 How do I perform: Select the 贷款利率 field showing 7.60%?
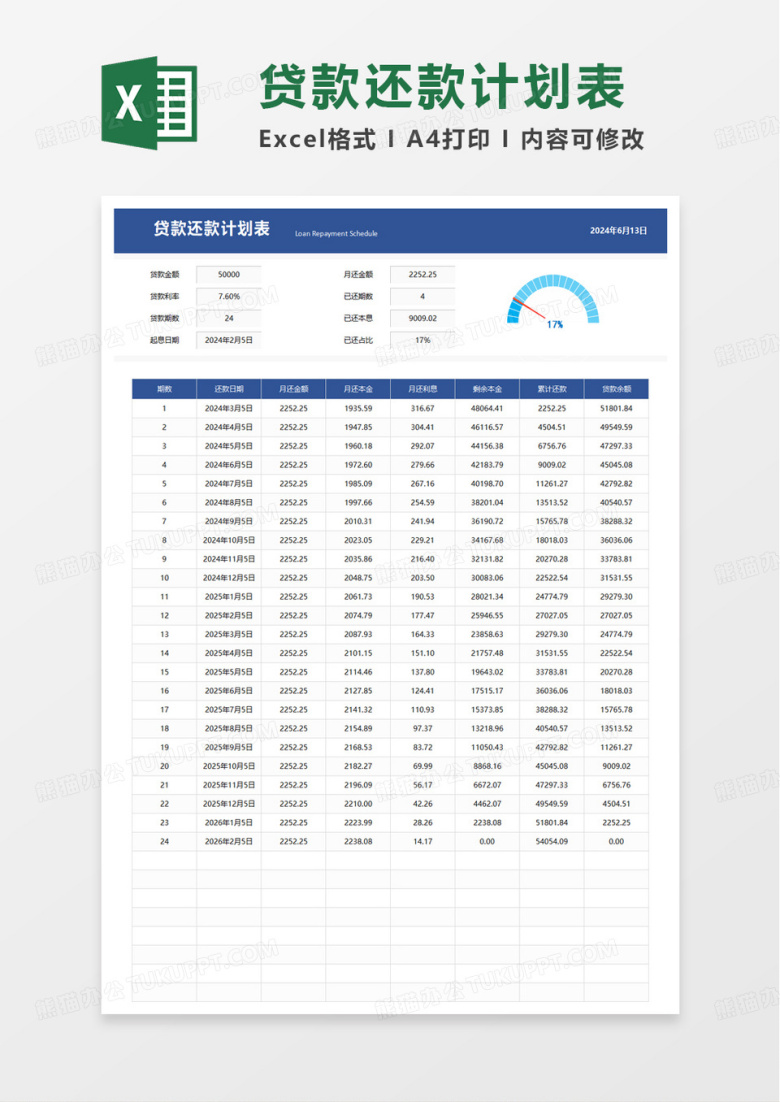228,297
